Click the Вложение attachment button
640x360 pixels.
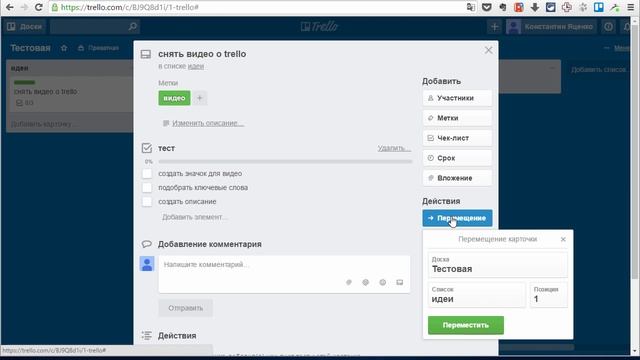point(457,178)
